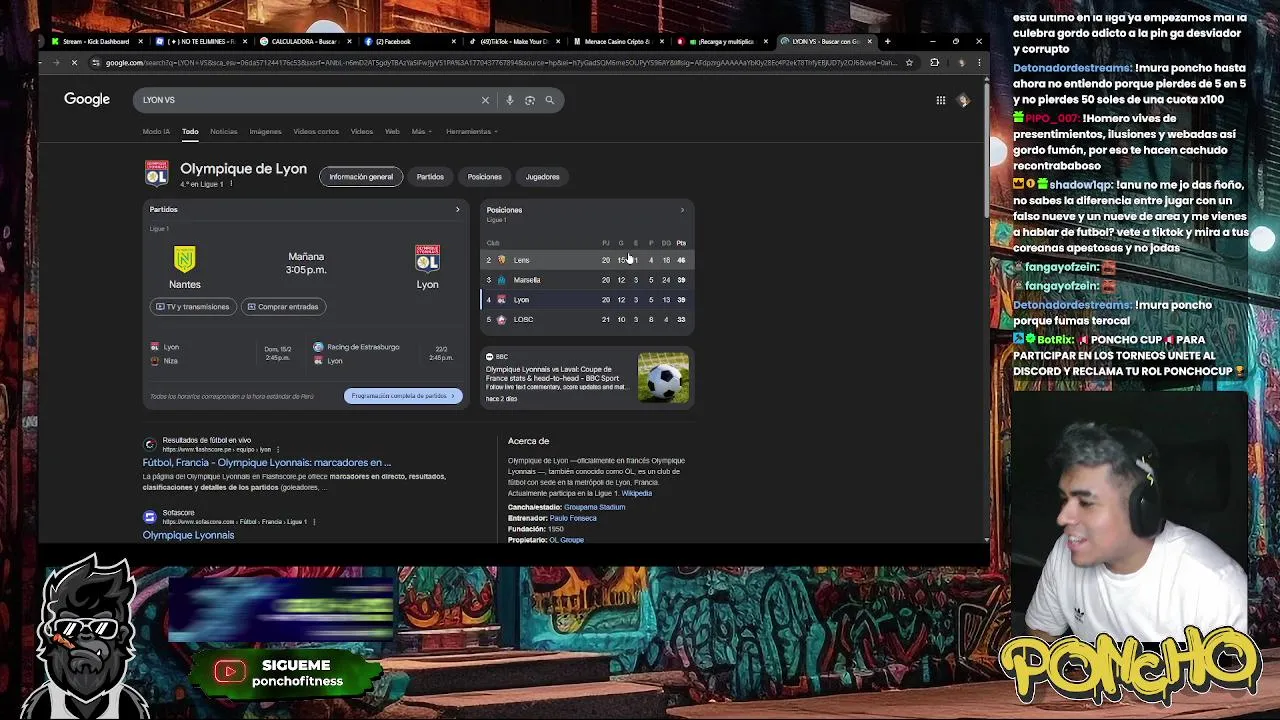
Task: Open Racing de Estrasburgo vs Lyon fixture
Action: tap(385, 354)
